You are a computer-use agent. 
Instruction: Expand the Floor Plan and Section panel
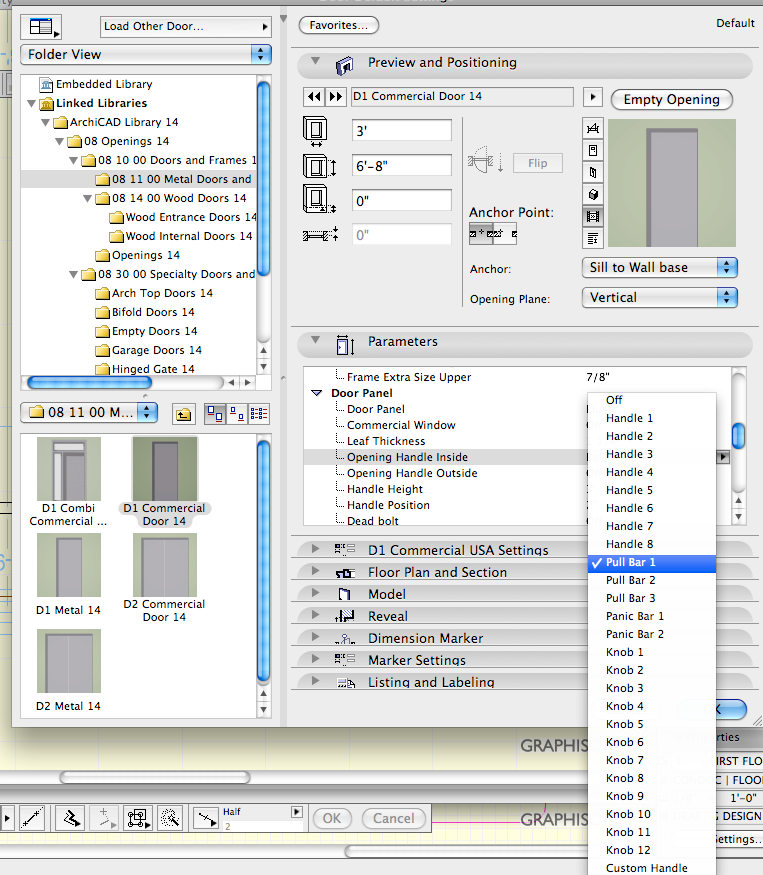click(315, 571)
